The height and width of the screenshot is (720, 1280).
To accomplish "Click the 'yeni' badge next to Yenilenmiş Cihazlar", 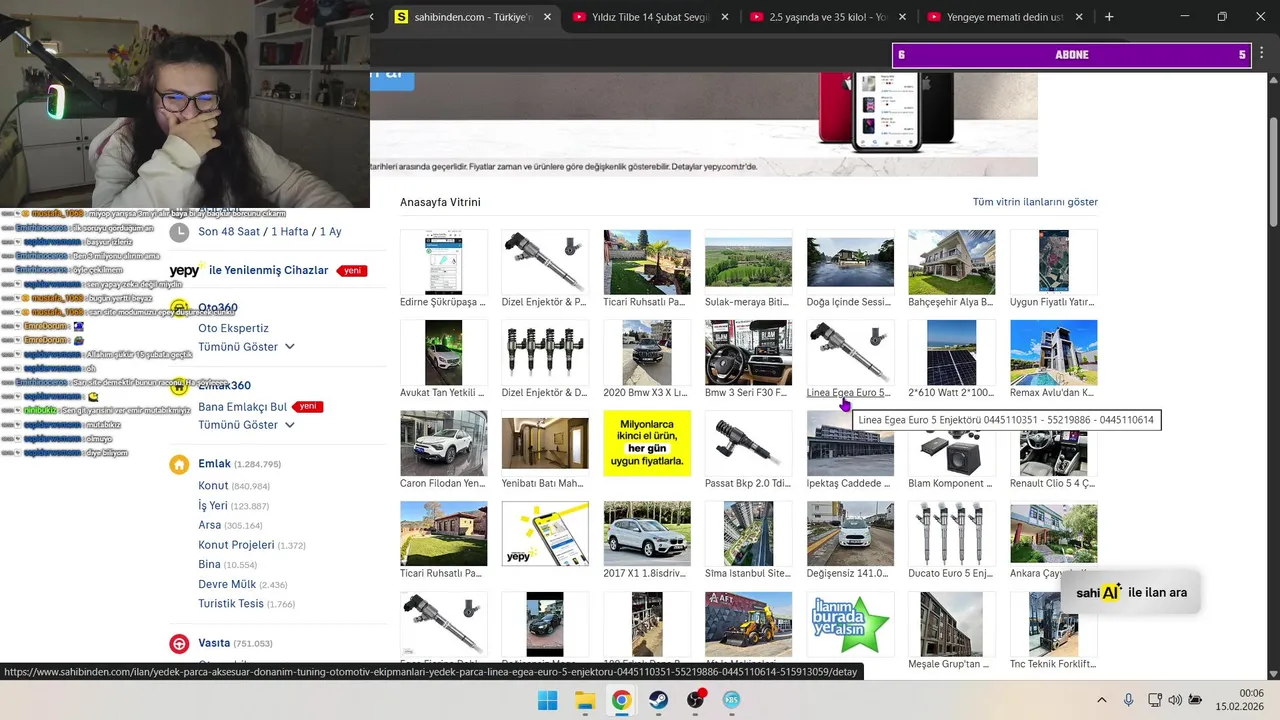I will (x=351, y=271).
